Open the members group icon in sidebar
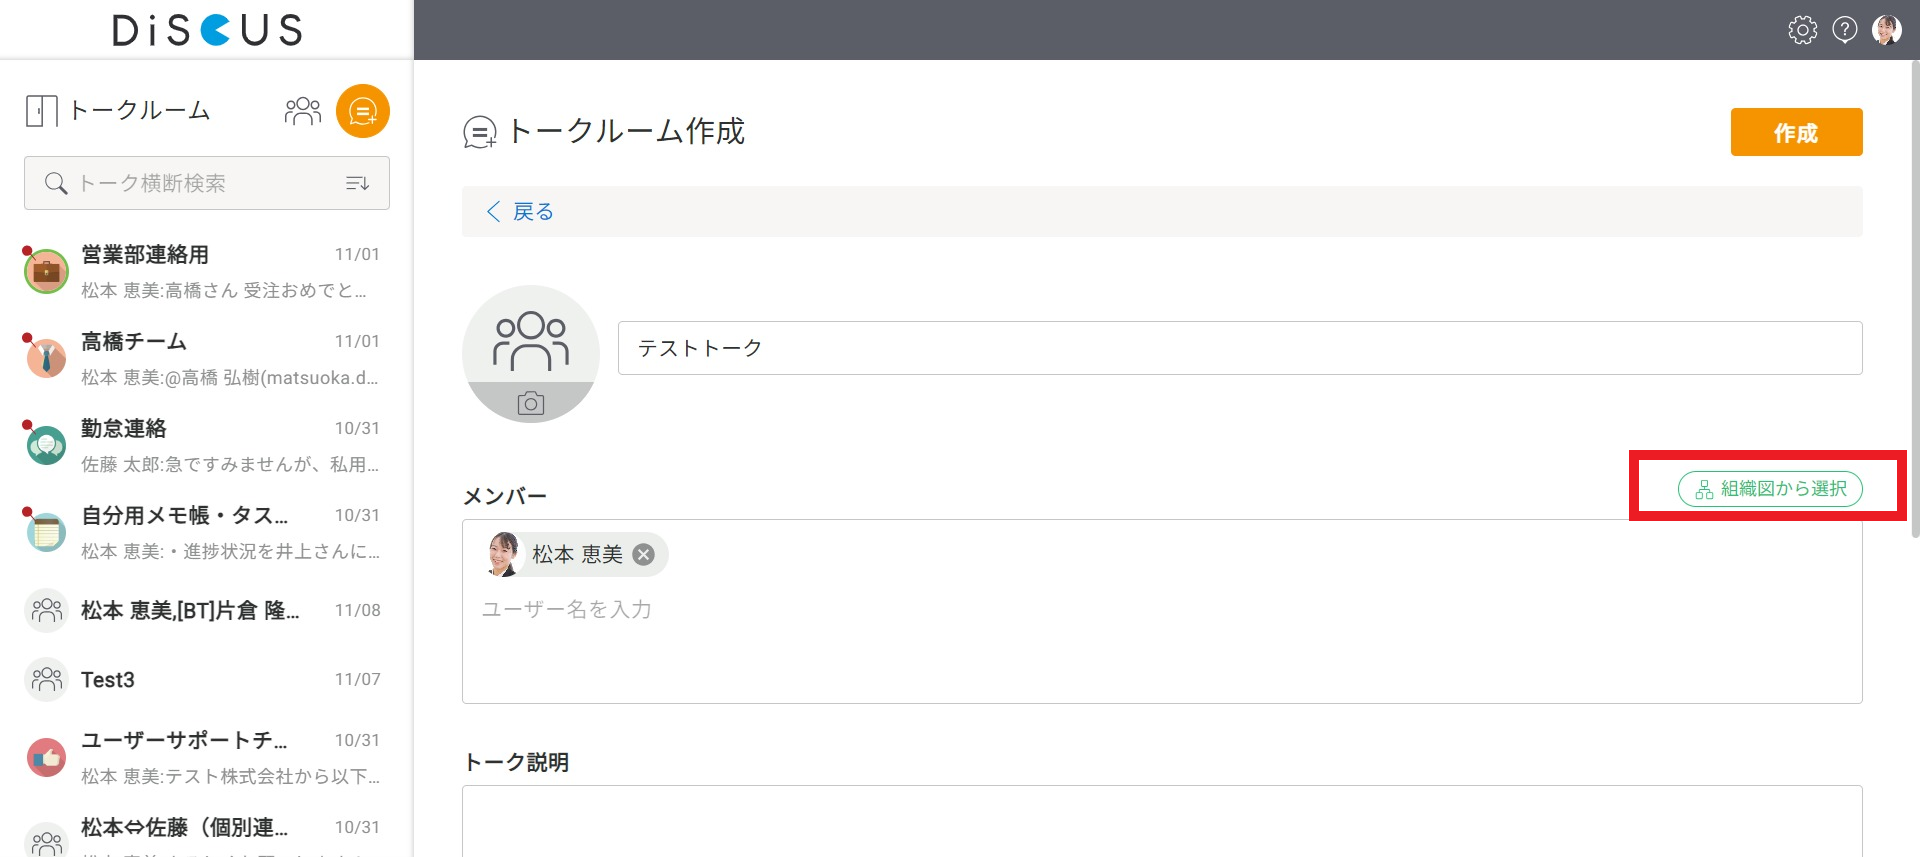This screenshot has width=1920, height=857. [303, 111]
